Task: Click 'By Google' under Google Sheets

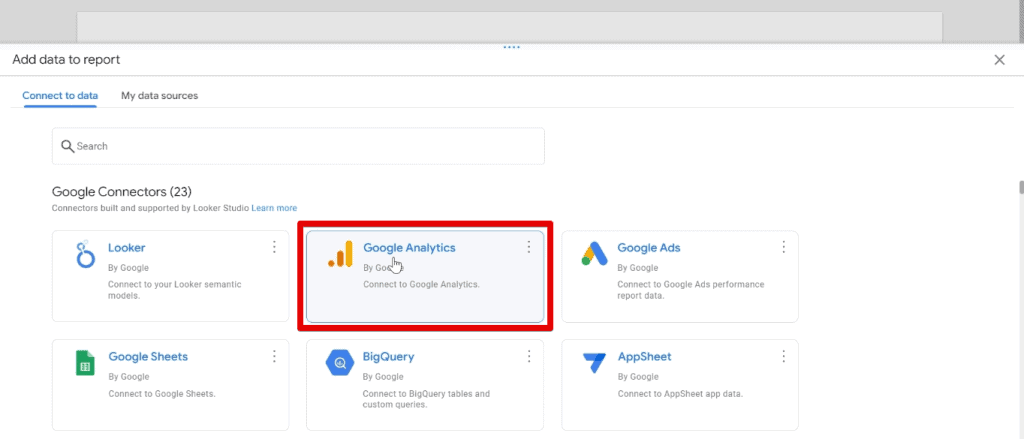Action: (129, 377)
